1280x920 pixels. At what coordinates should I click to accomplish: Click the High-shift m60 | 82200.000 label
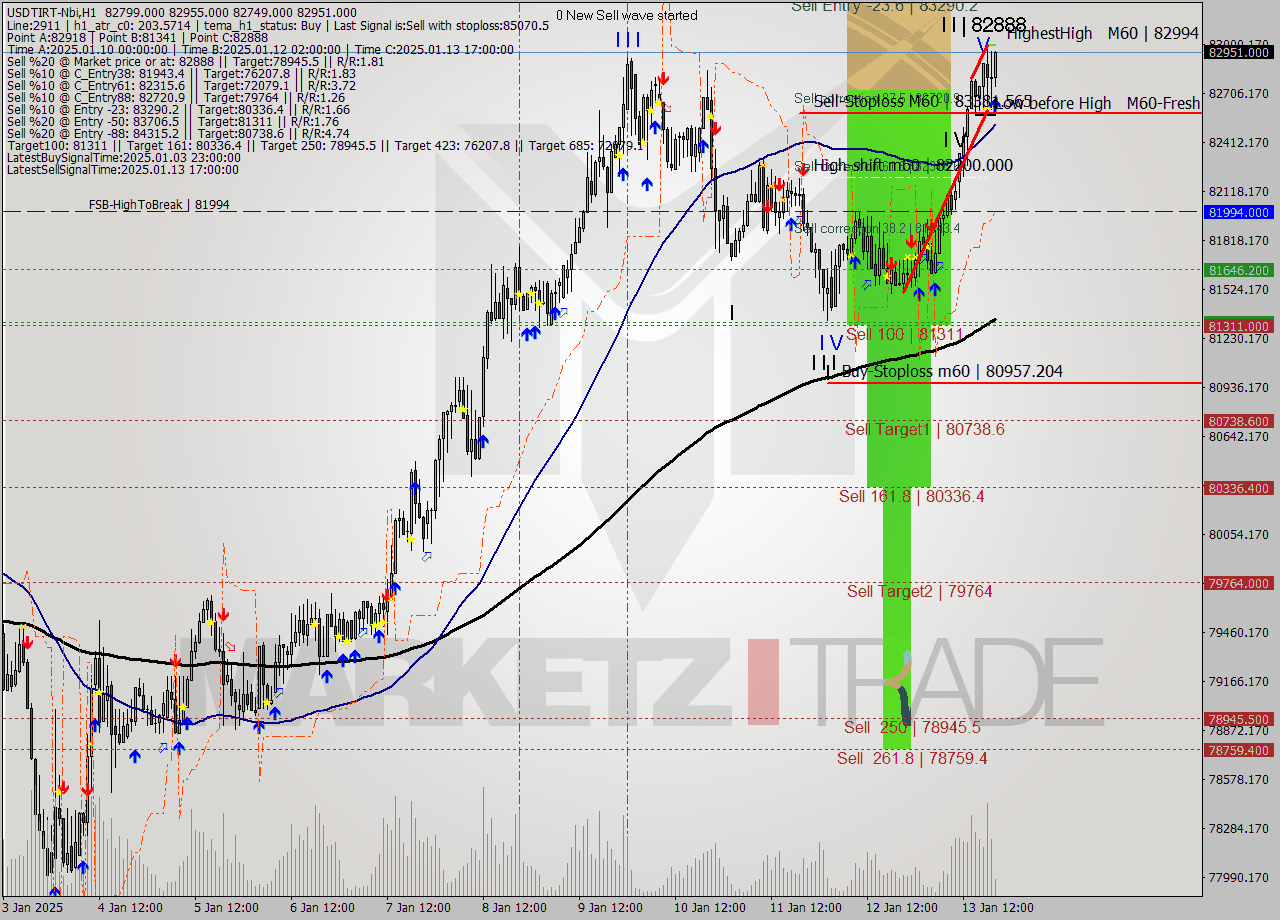click(913, 165)
